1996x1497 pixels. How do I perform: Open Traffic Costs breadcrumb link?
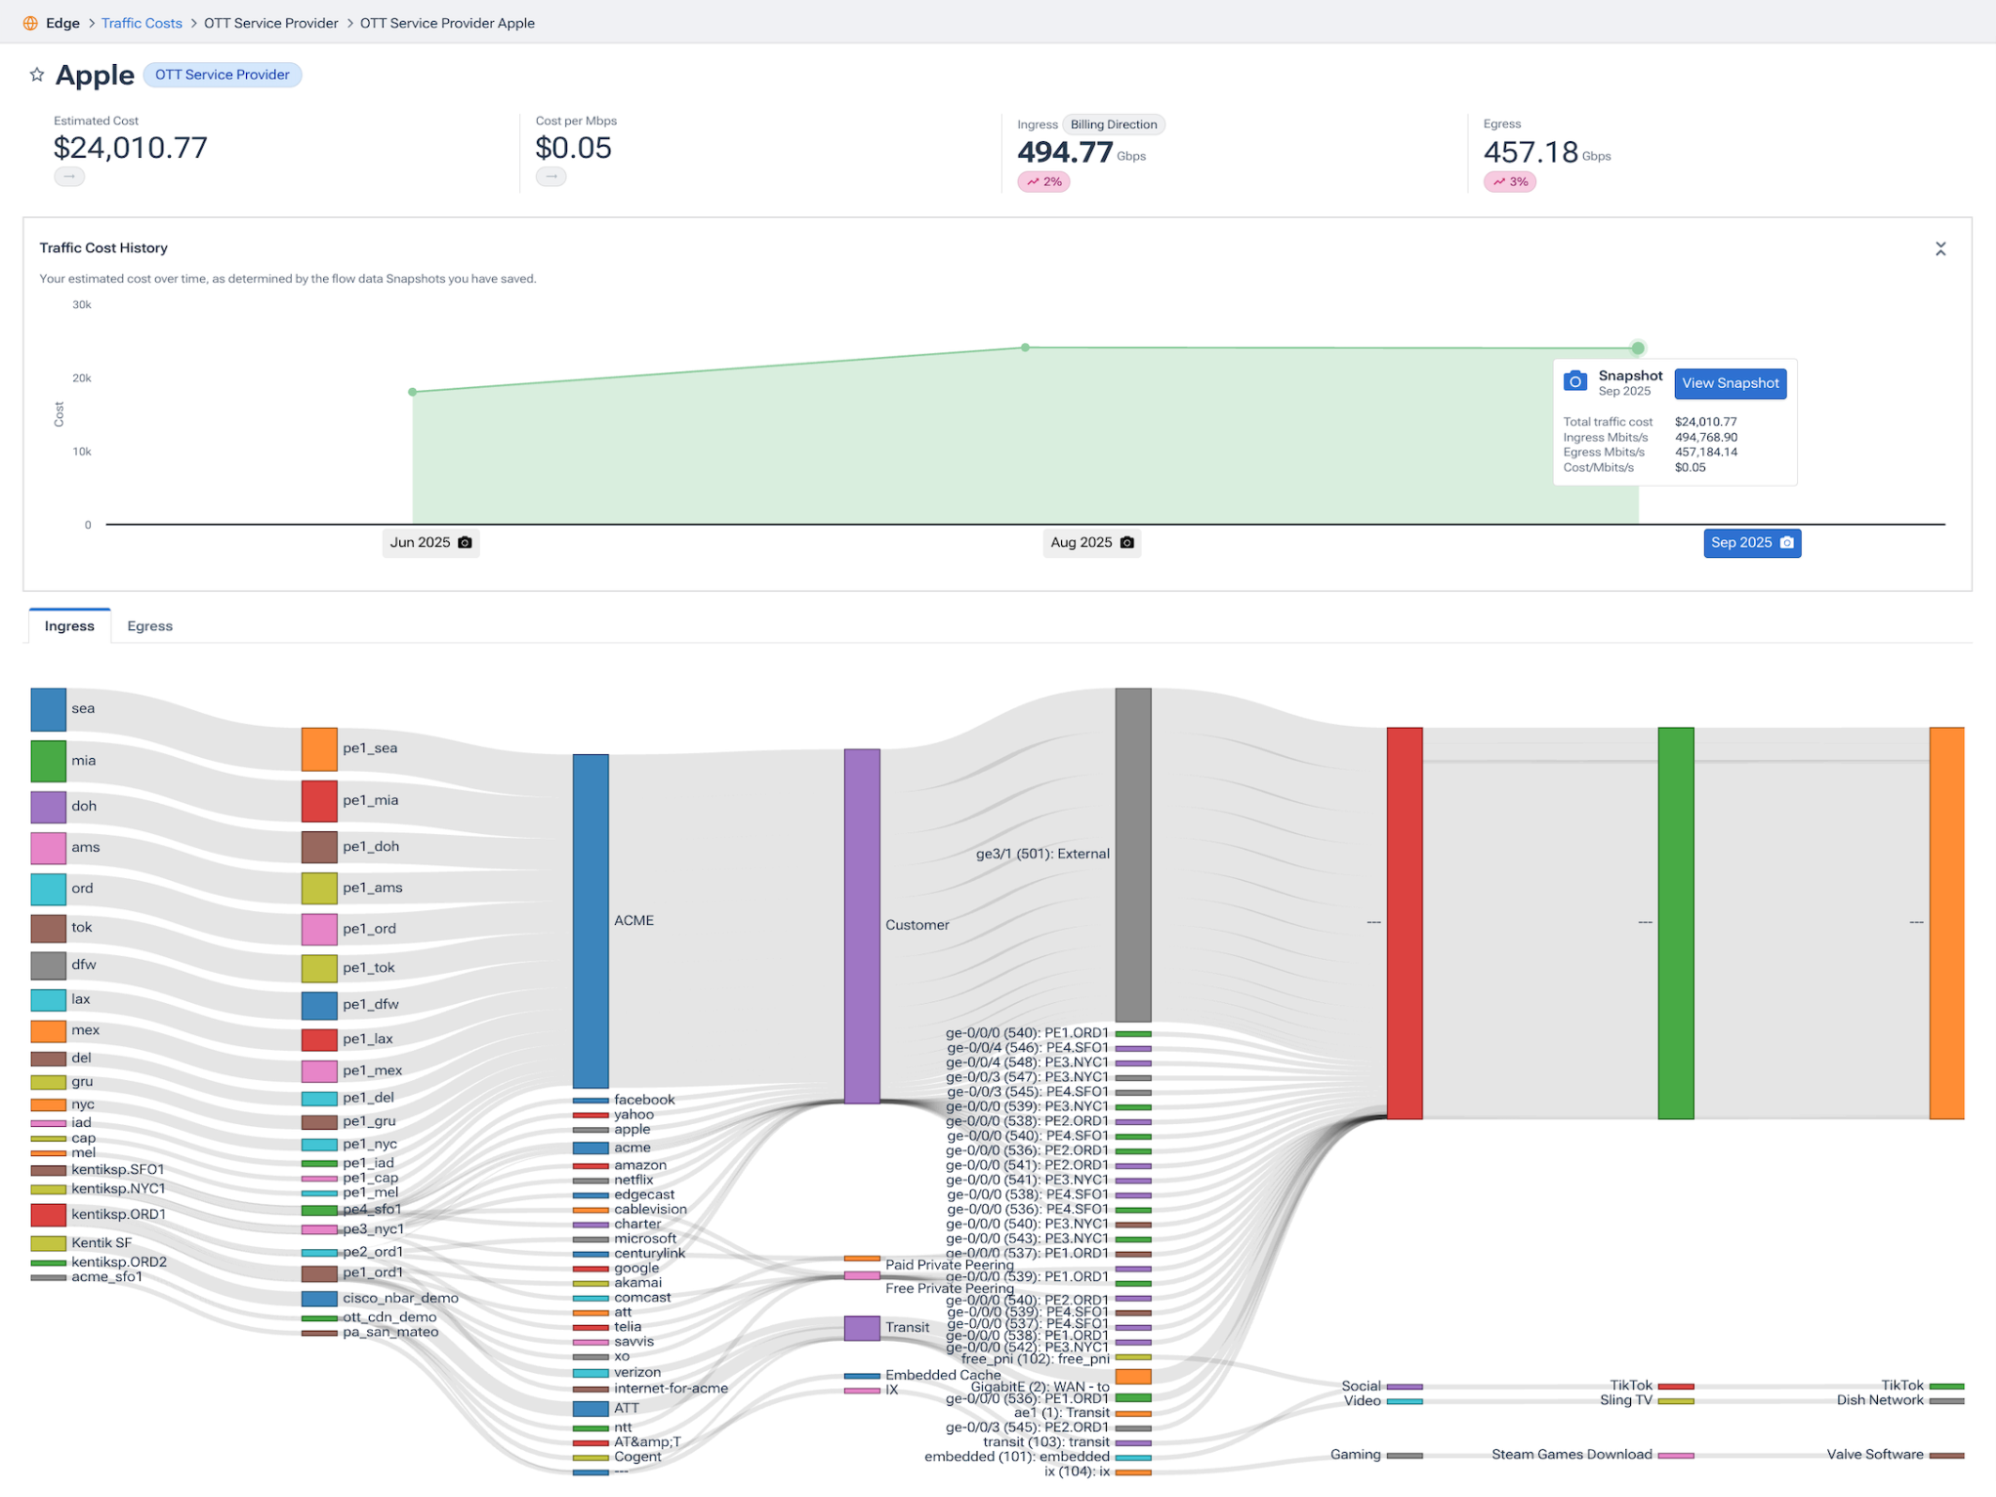pos(141,23)
